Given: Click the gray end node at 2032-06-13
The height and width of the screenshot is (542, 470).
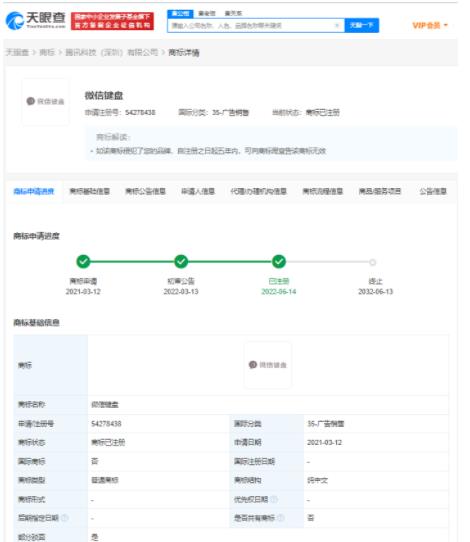Looking at the screenshot, I should pos(373,262).
